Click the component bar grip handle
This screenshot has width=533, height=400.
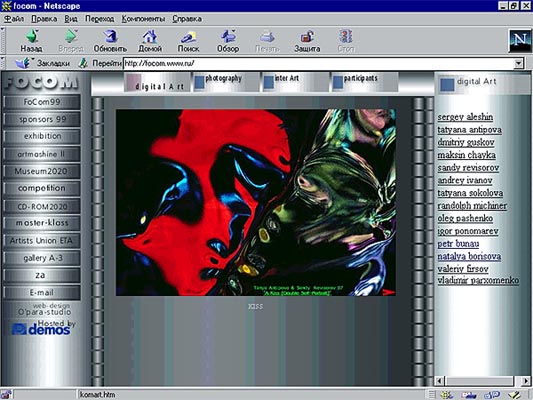432,395
